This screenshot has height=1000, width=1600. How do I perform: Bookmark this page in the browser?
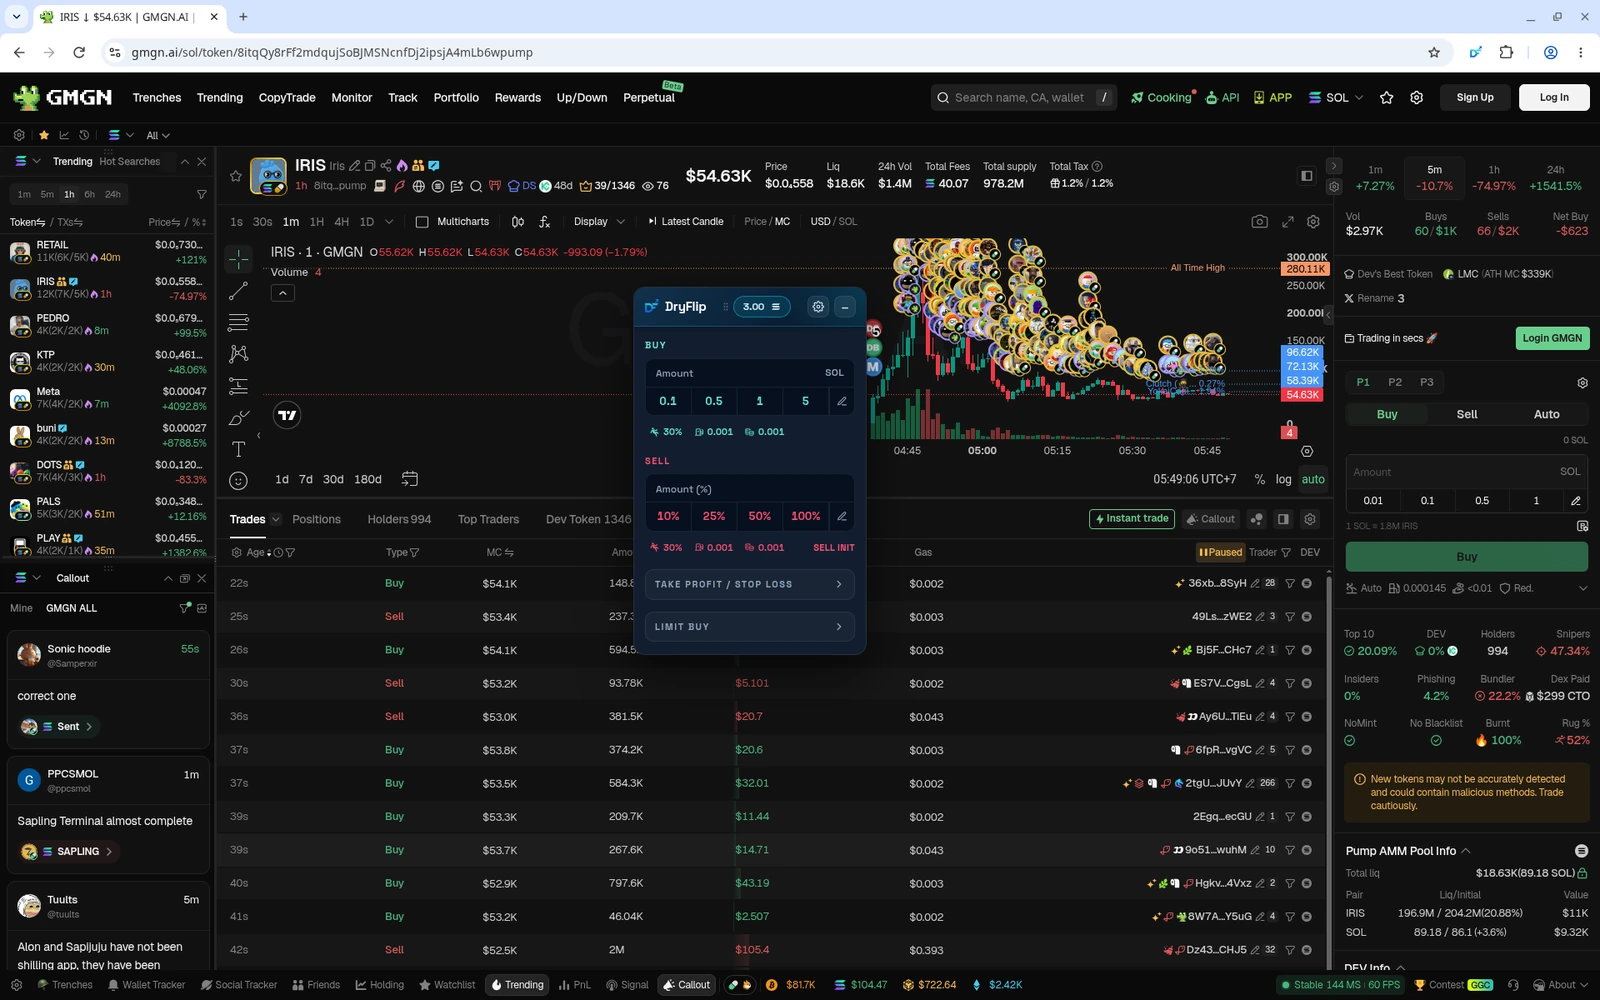point(1434,52)
